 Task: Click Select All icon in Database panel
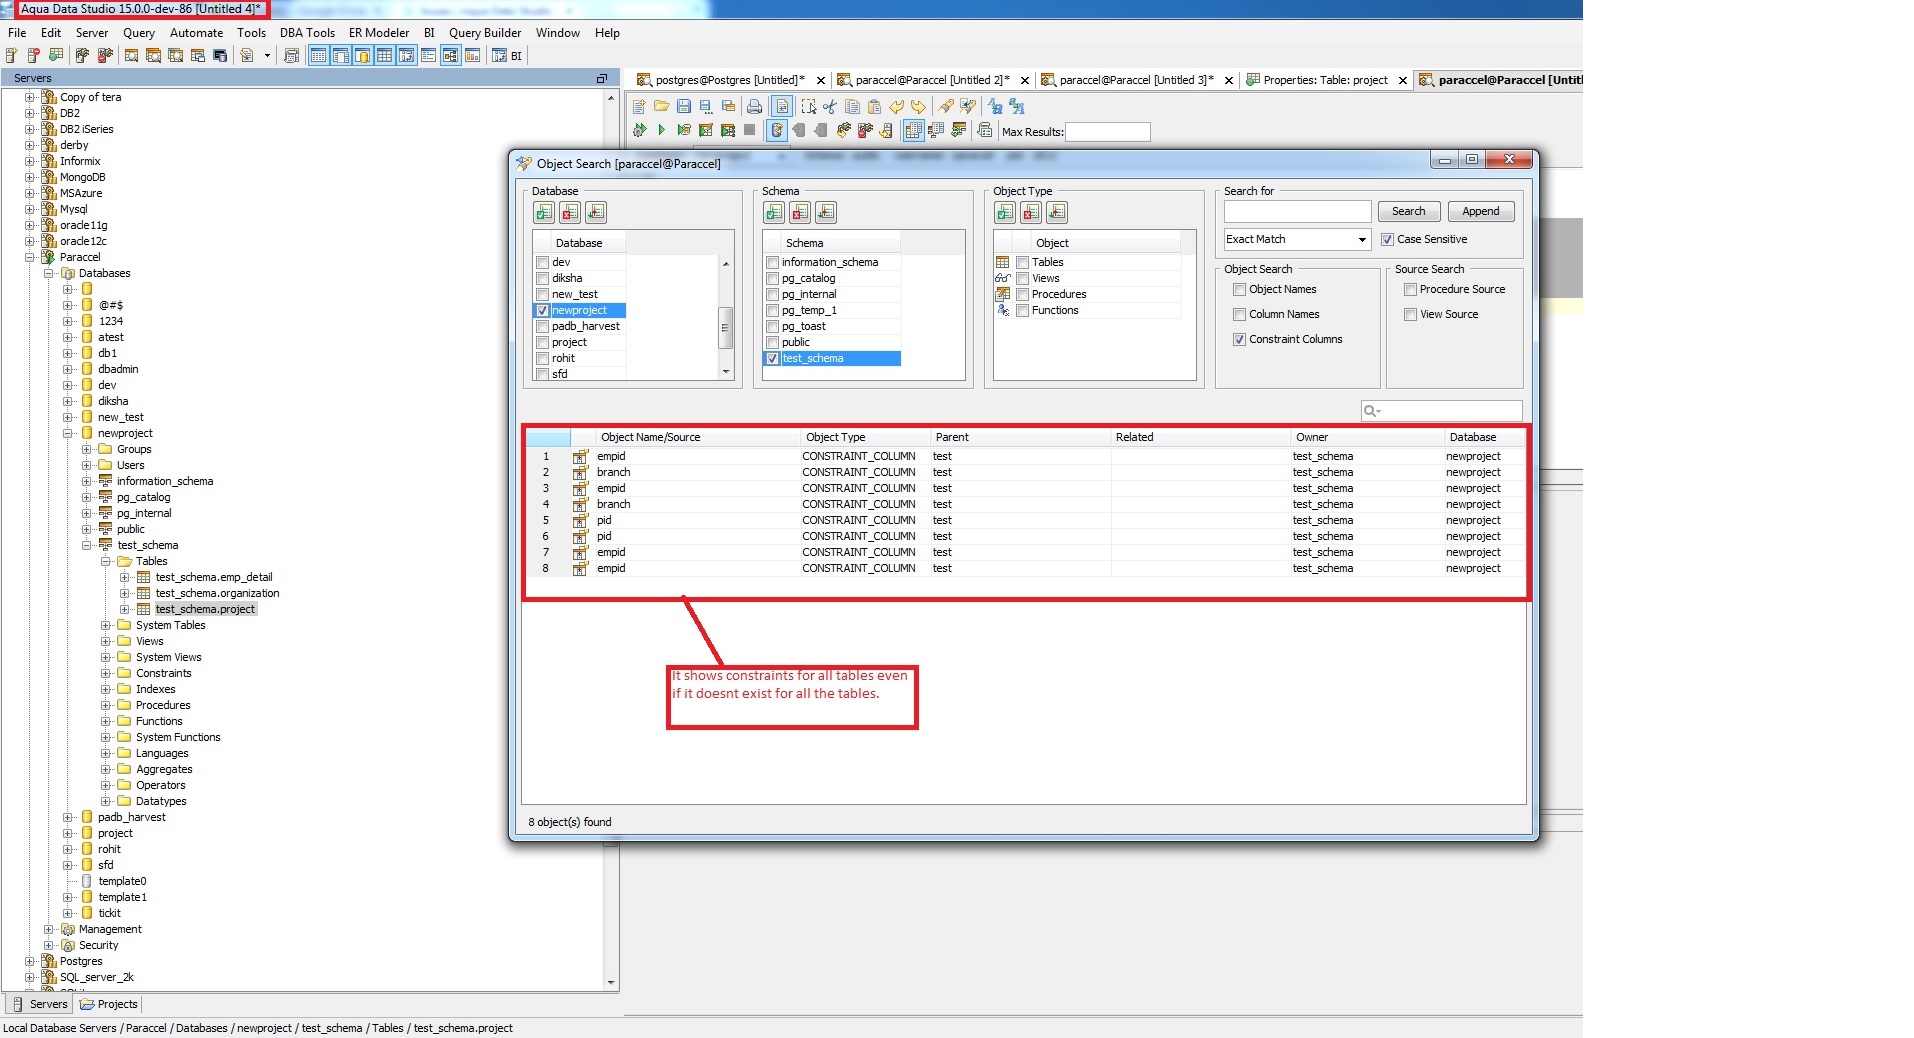[x=544, y=212]
